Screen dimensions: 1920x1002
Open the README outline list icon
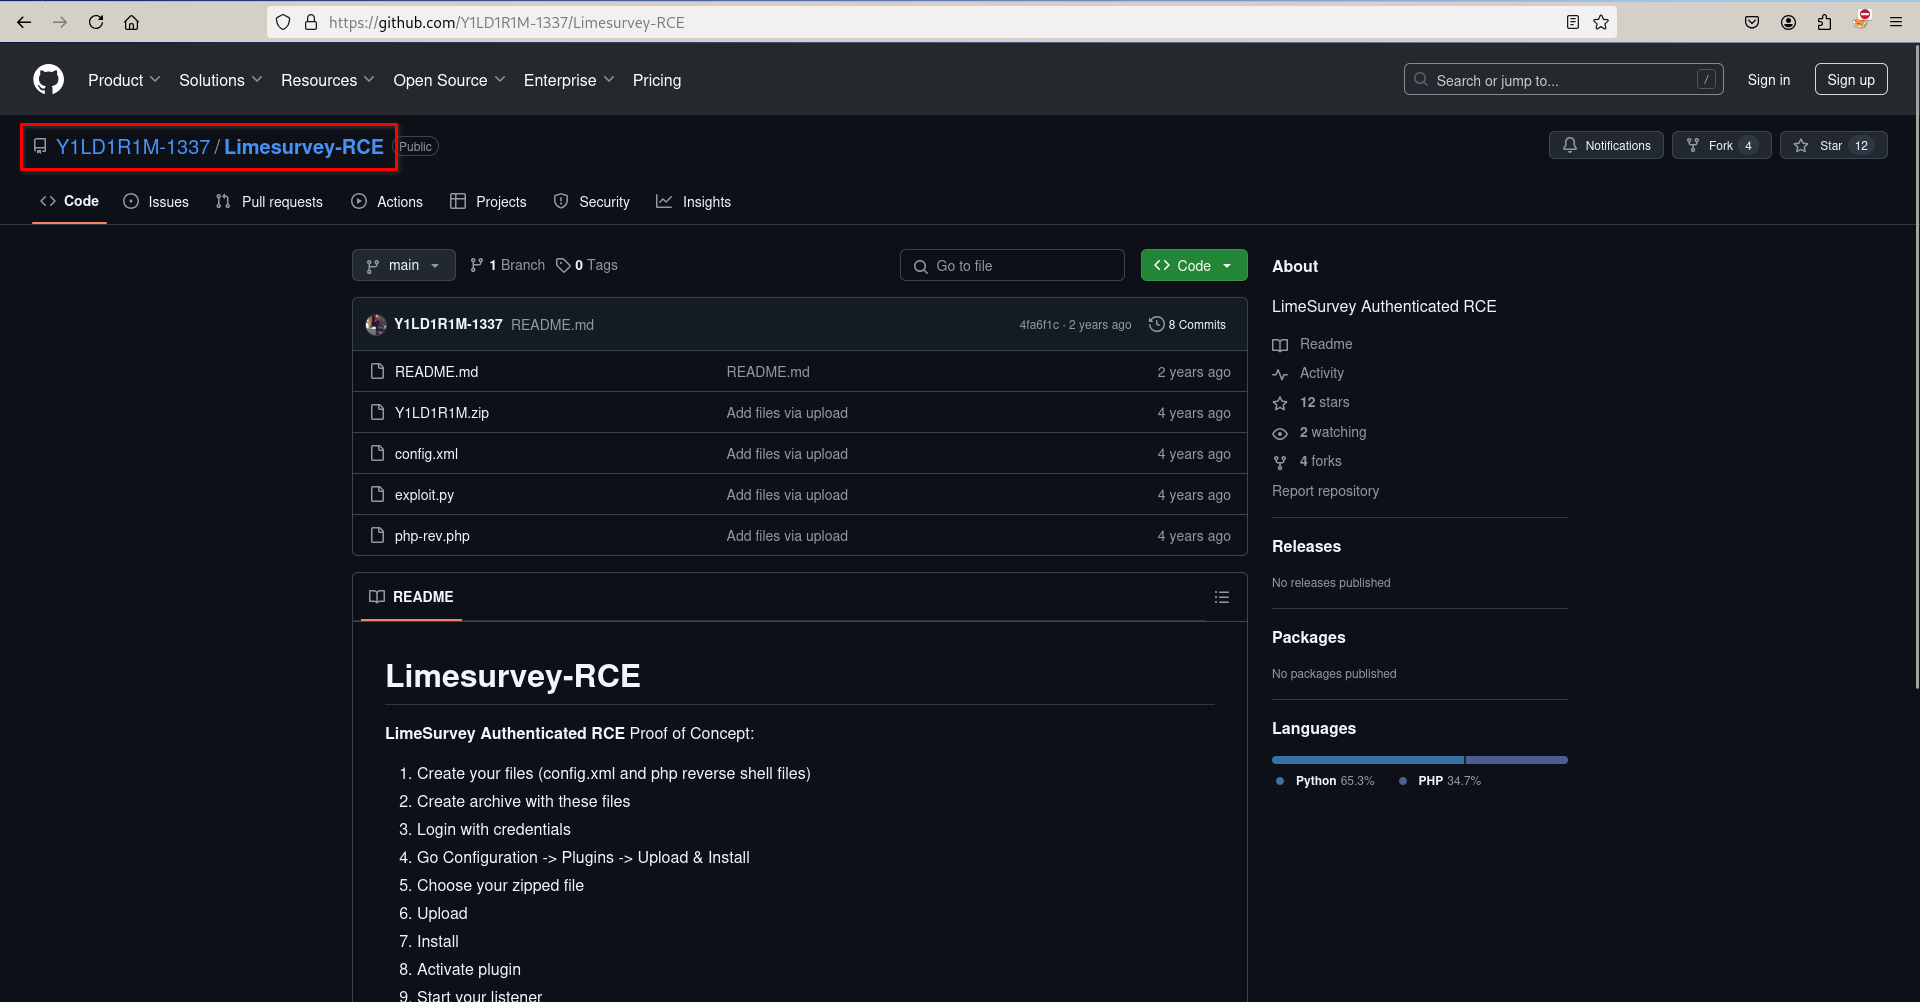1221,597
